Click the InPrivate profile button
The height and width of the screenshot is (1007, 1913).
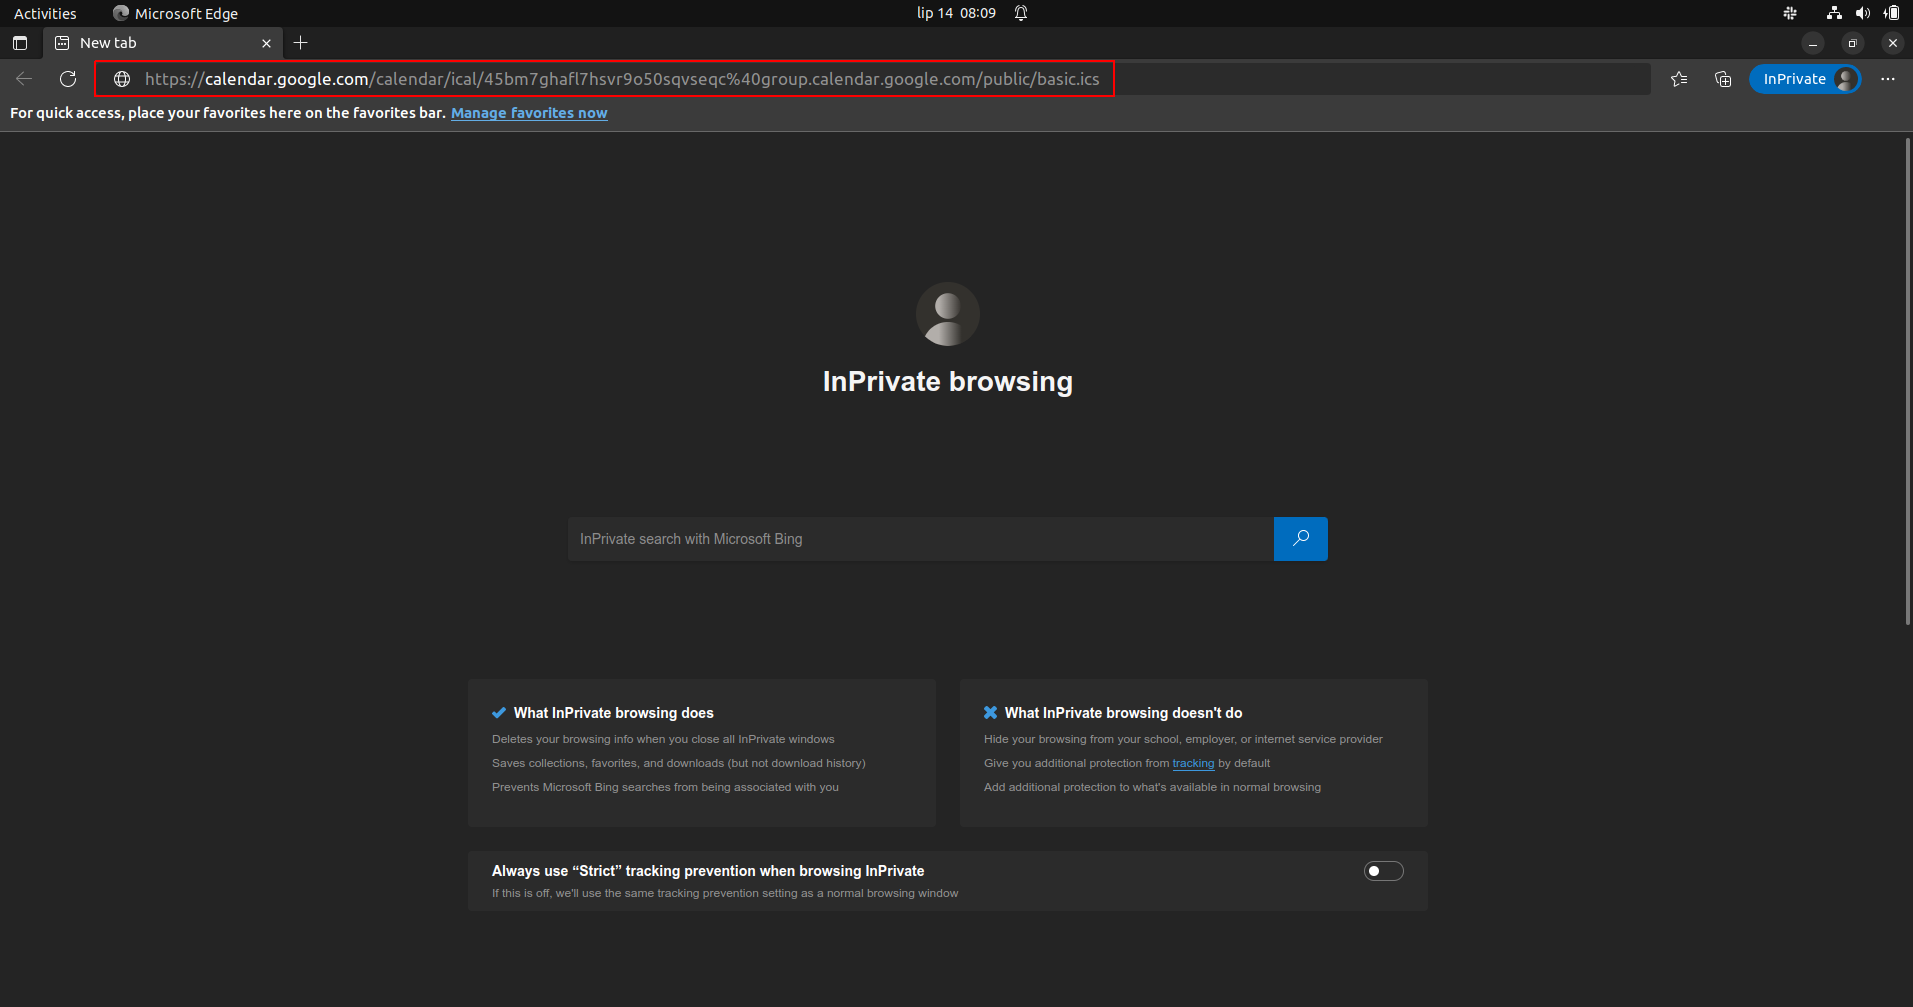click(1805, 79)
